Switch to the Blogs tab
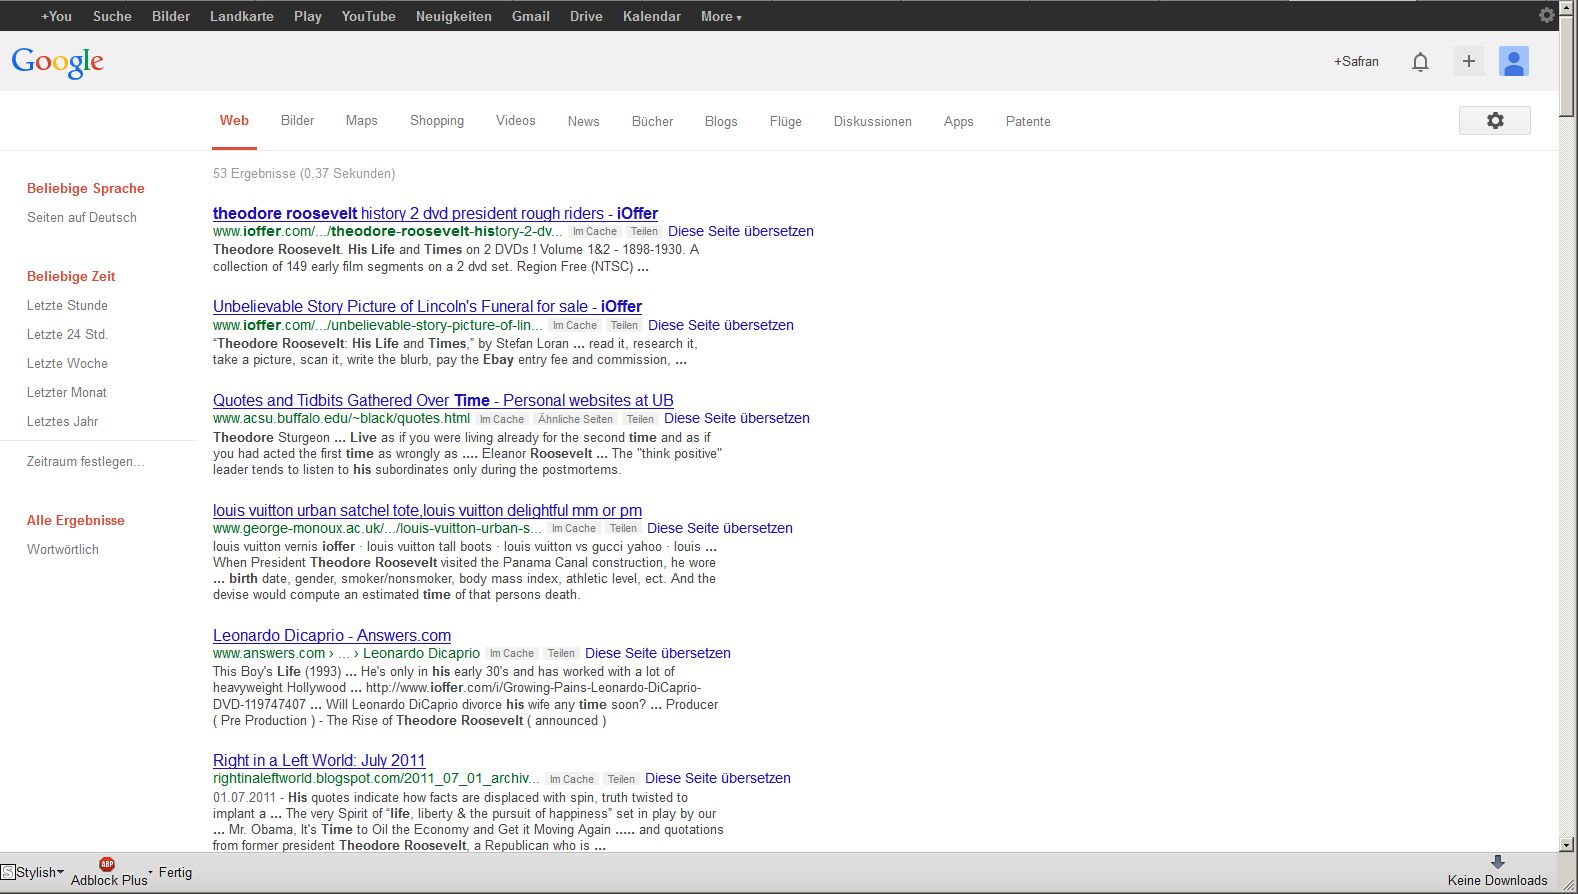 (721, 122)
